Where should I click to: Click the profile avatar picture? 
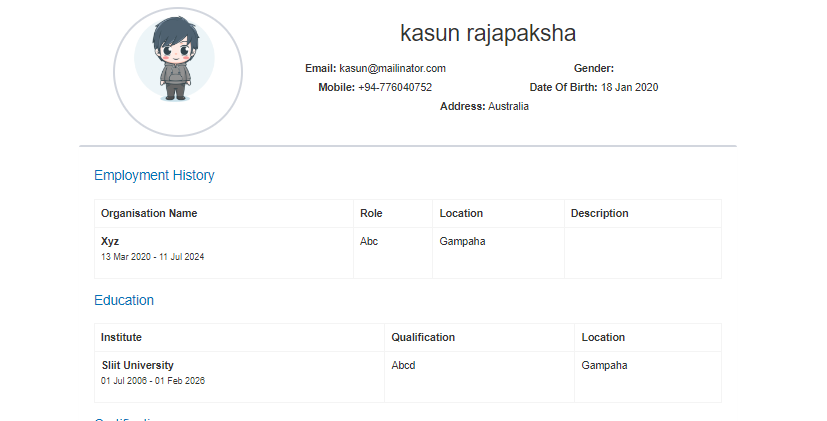178,72
